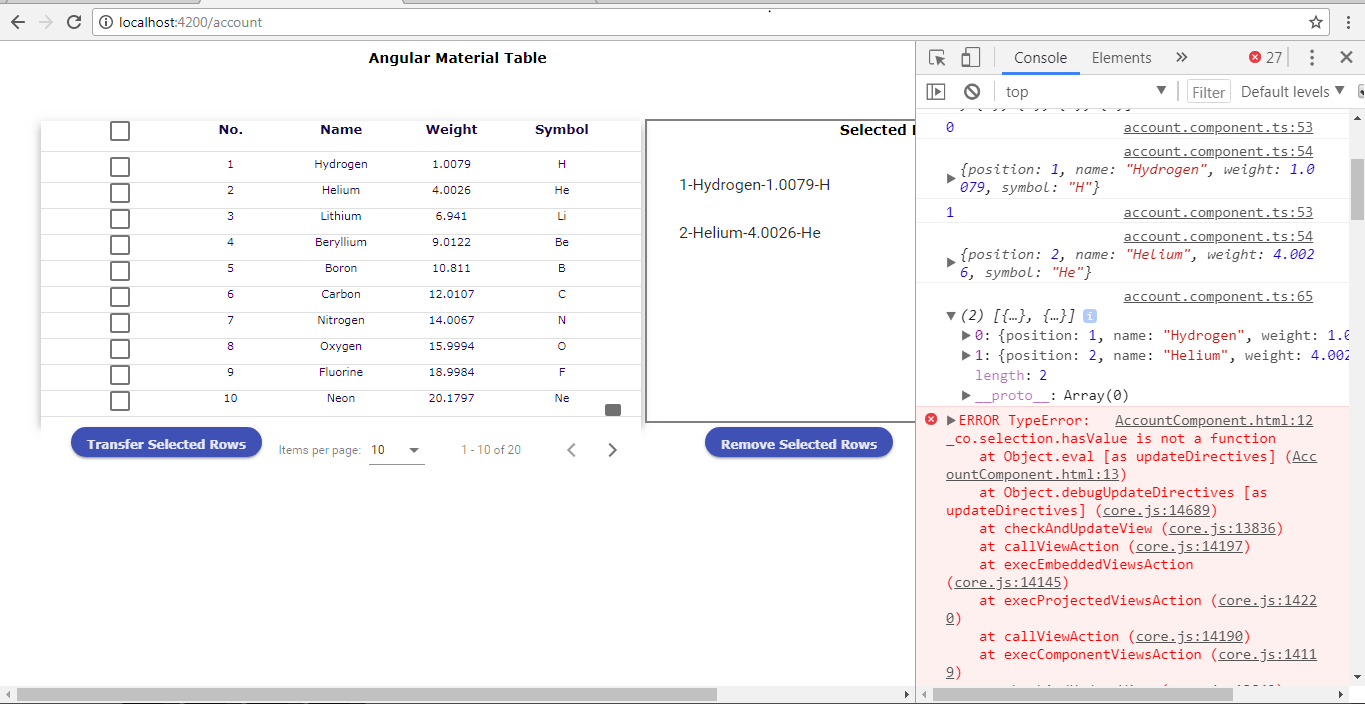
Task: Click the Angular Material Table heading
Action: [x=458, y=58]
